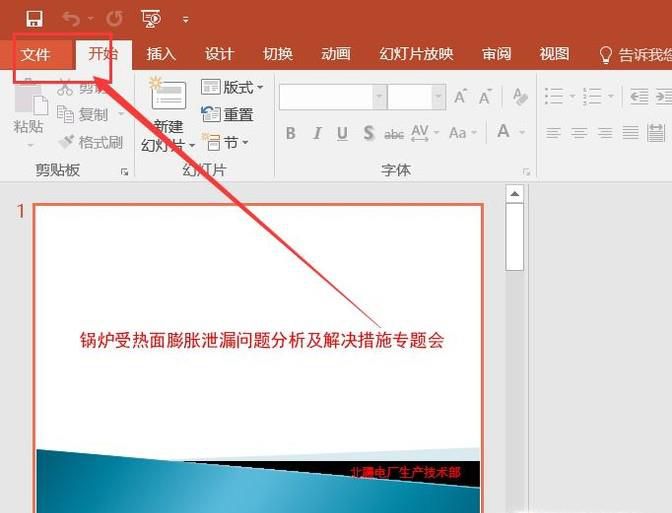Clear all formatting eraser icon
The height and width of the screenshot is (513, 672).
[x=520, y=97]
